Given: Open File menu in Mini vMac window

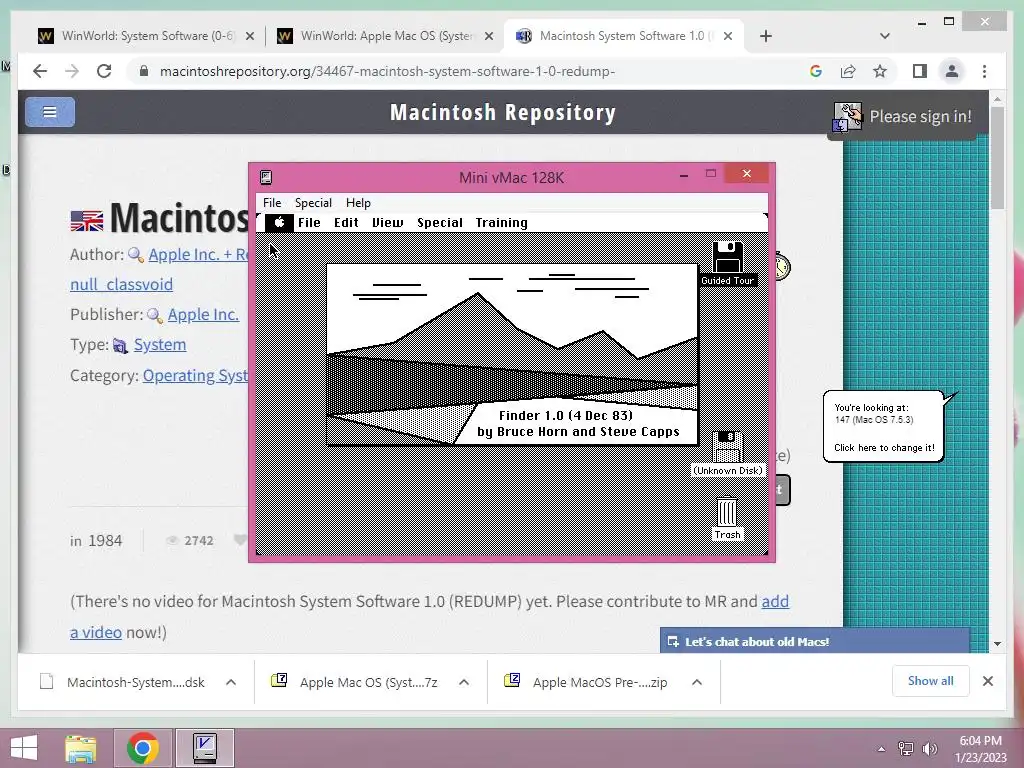Looking at the screenshot, I should (272, 202).
